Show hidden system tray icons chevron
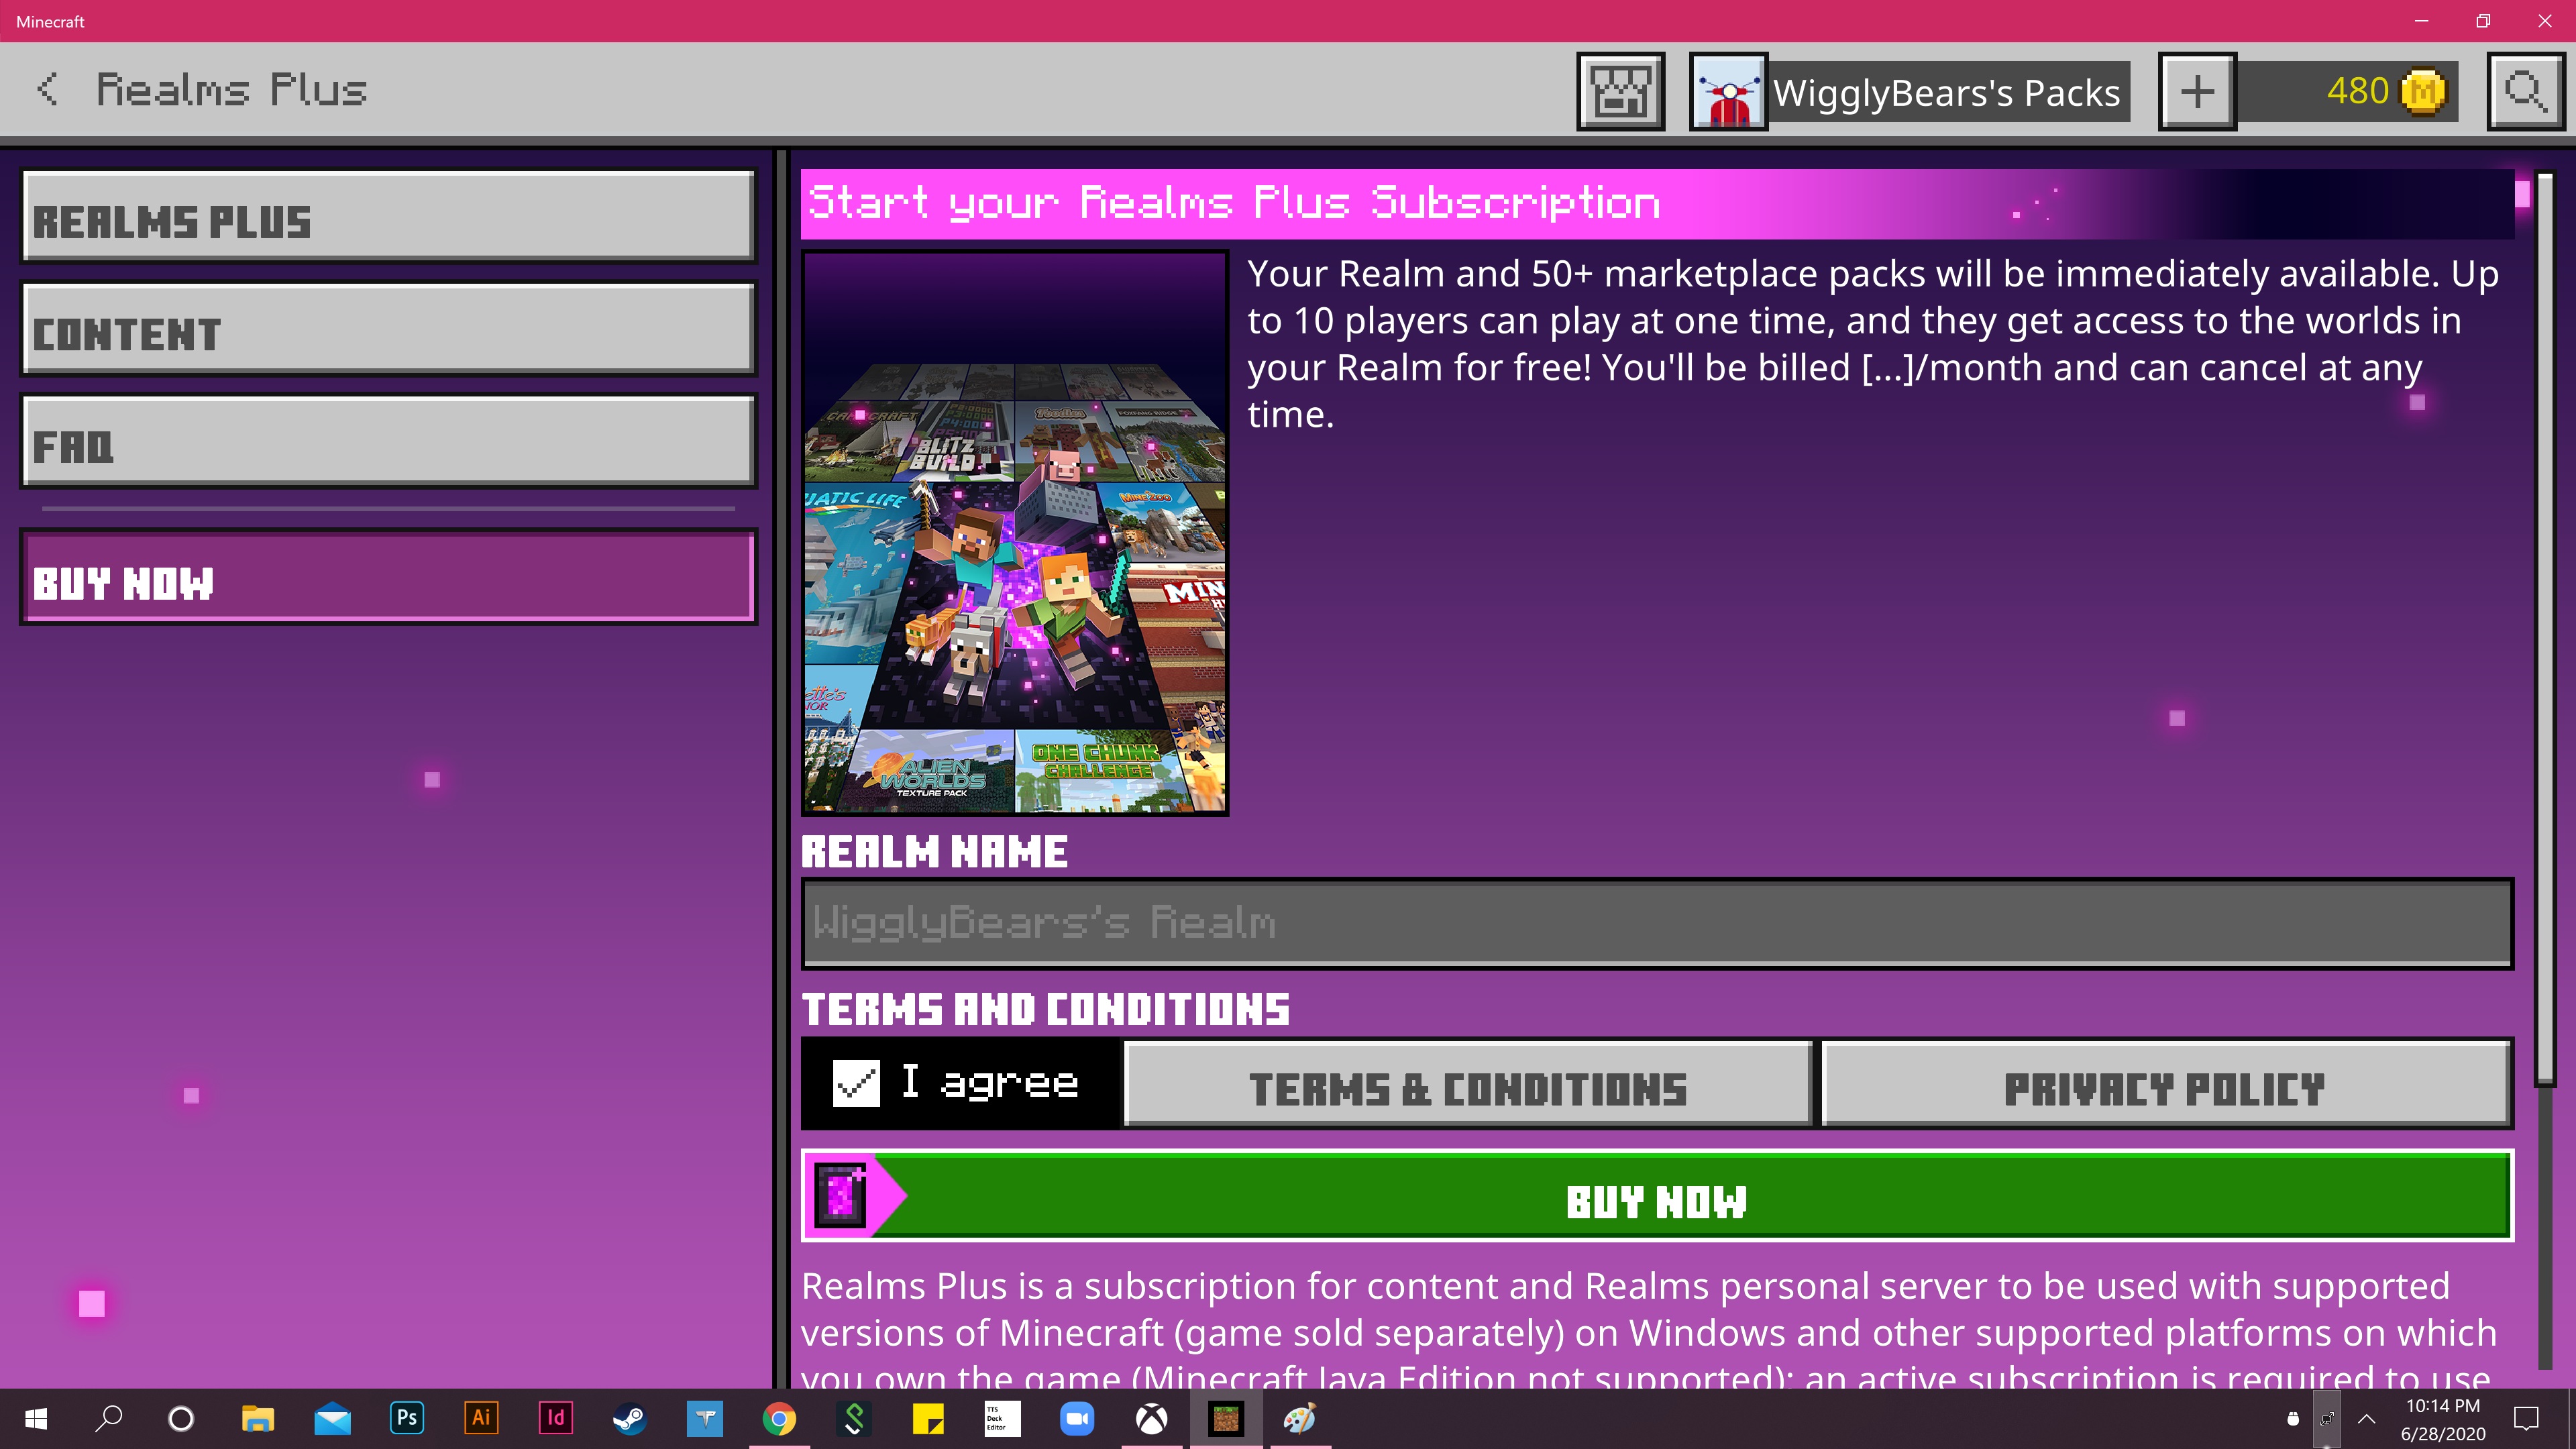The width and height of the screenshot is (2576, 1449). pos(2367,1418)
